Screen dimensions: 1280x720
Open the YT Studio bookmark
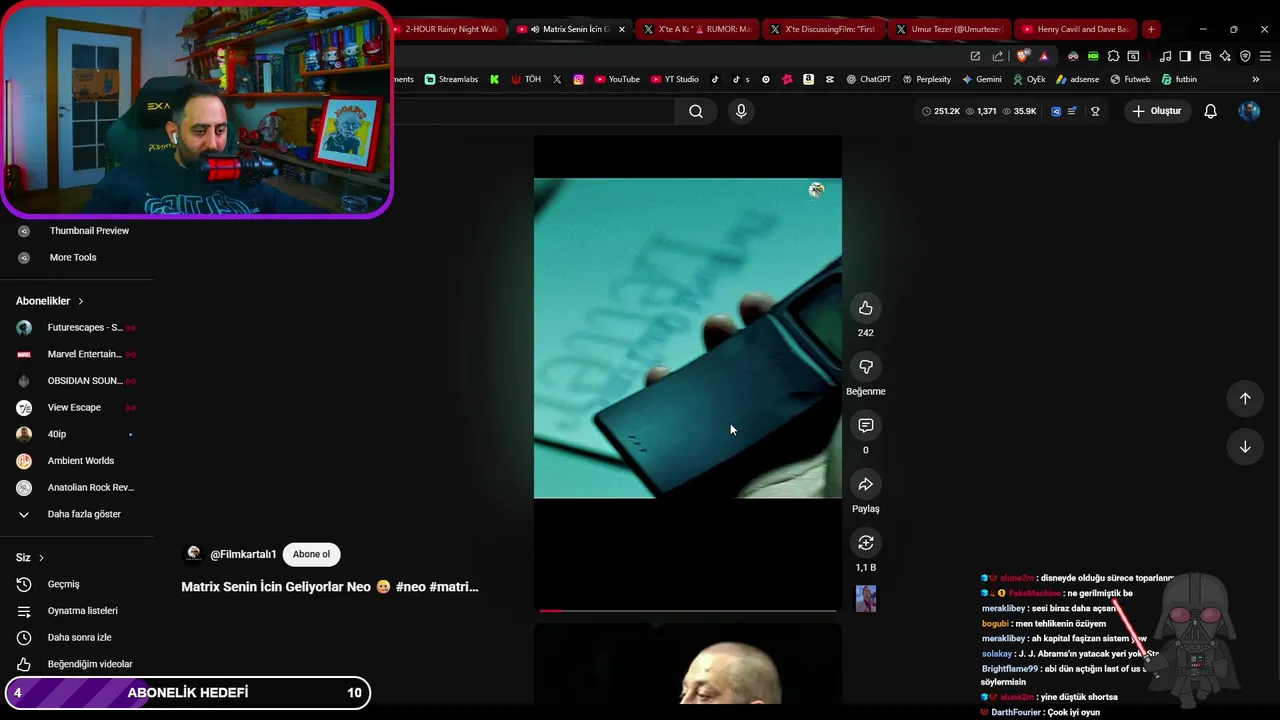[x=675, y=79]
